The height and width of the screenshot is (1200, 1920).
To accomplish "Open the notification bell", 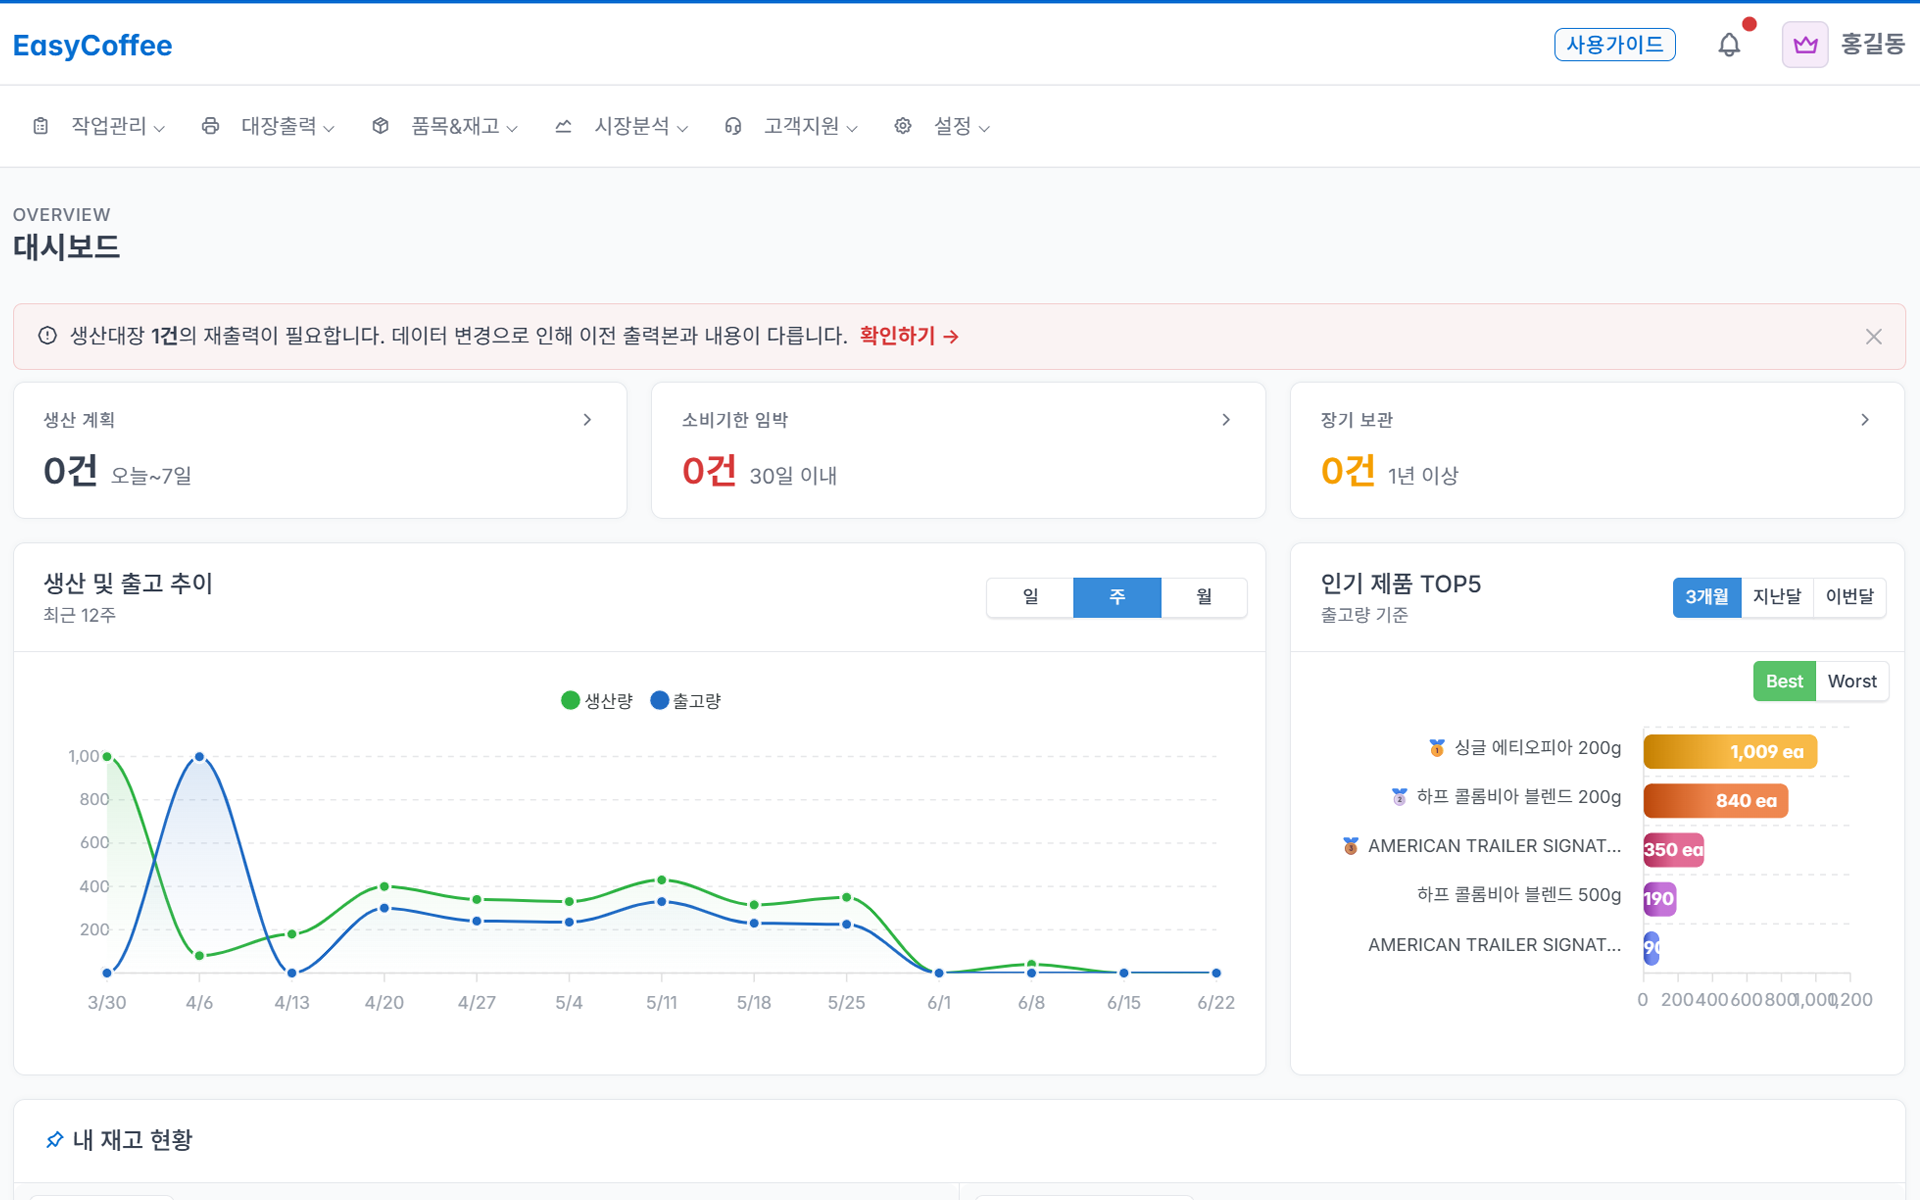I will (1729, 45).
